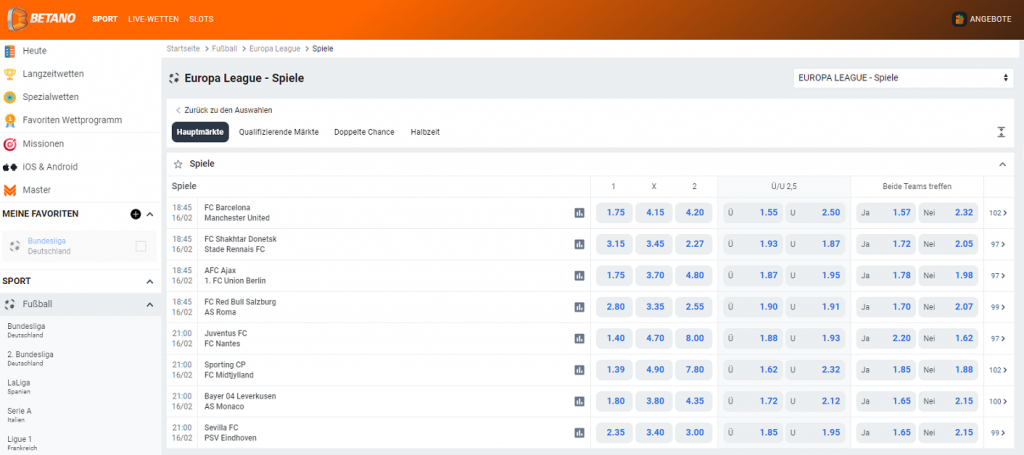Bet on Barcelona win at 1.75

coord(614,213)
